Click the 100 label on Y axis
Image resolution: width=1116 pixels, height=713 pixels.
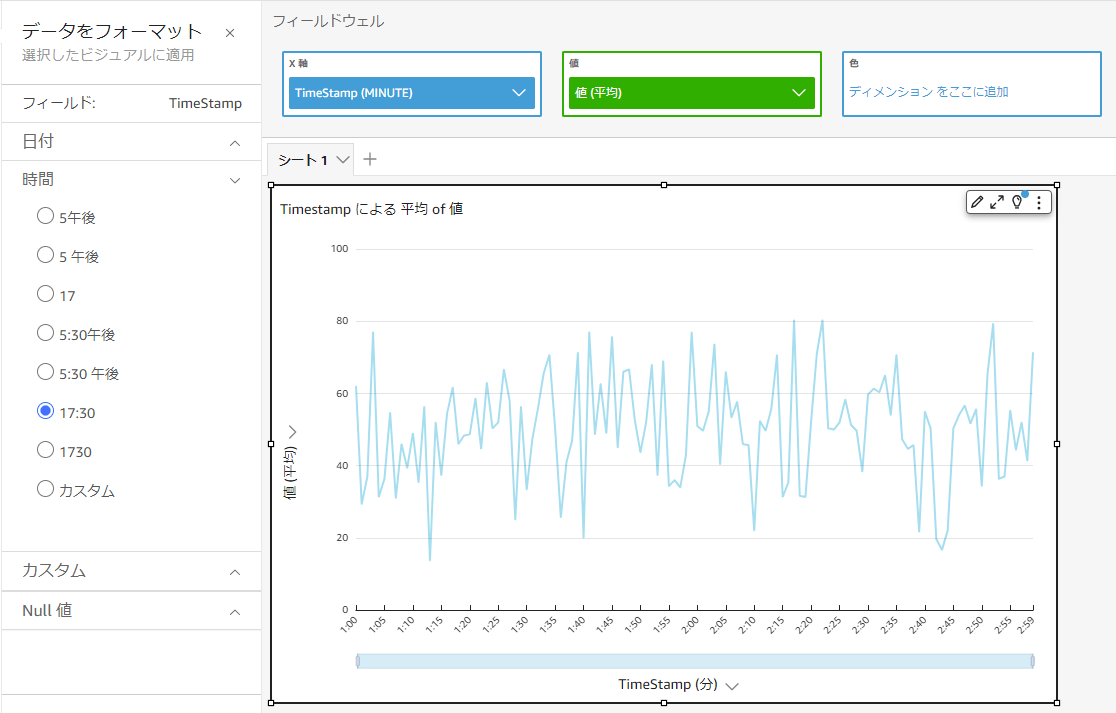[339, 248]
